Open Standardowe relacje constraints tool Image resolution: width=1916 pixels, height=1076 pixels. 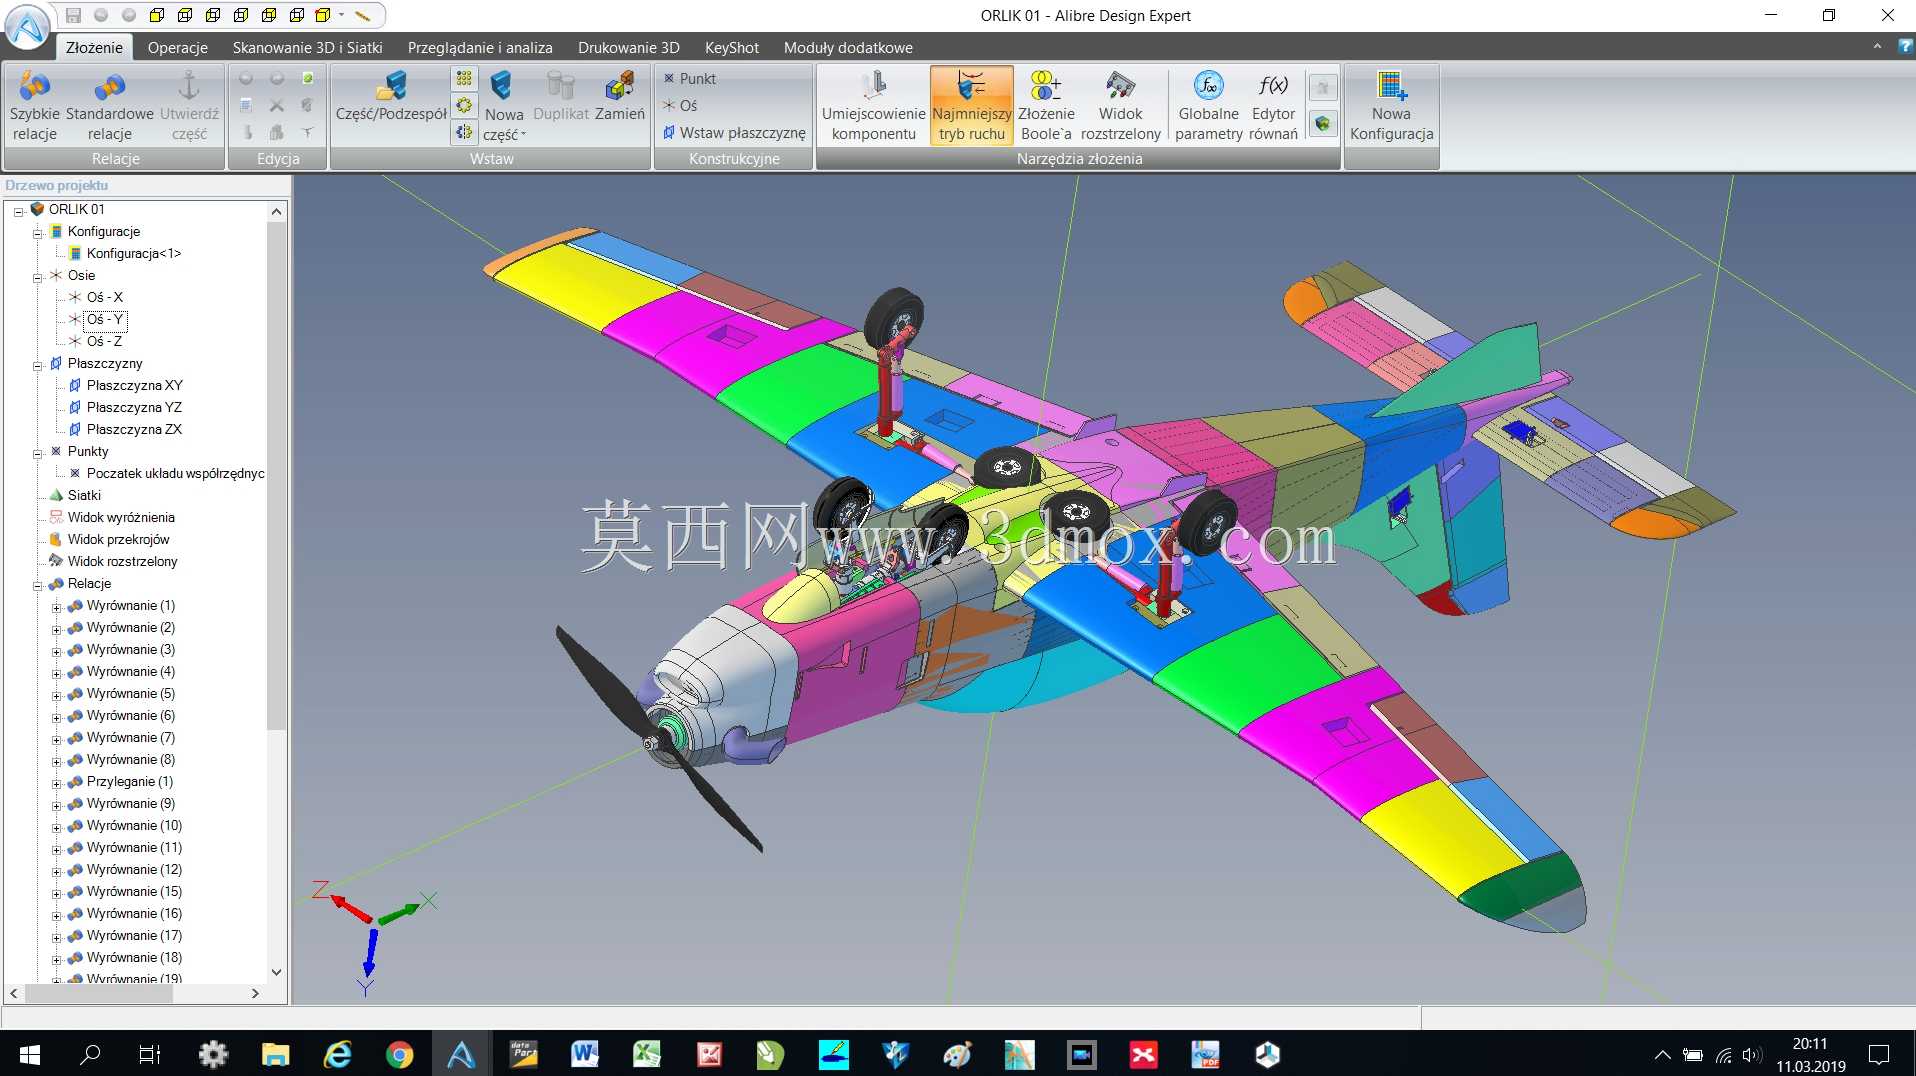click(110, 106)
